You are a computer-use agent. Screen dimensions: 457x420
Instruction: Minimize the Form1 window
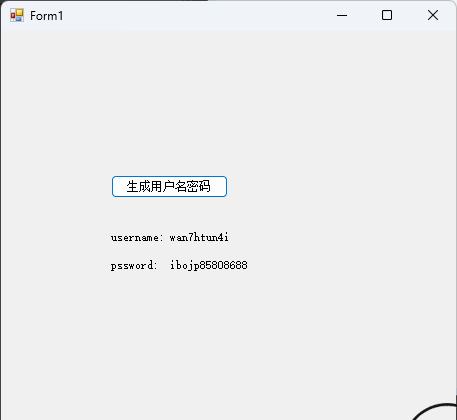point(342,15)
